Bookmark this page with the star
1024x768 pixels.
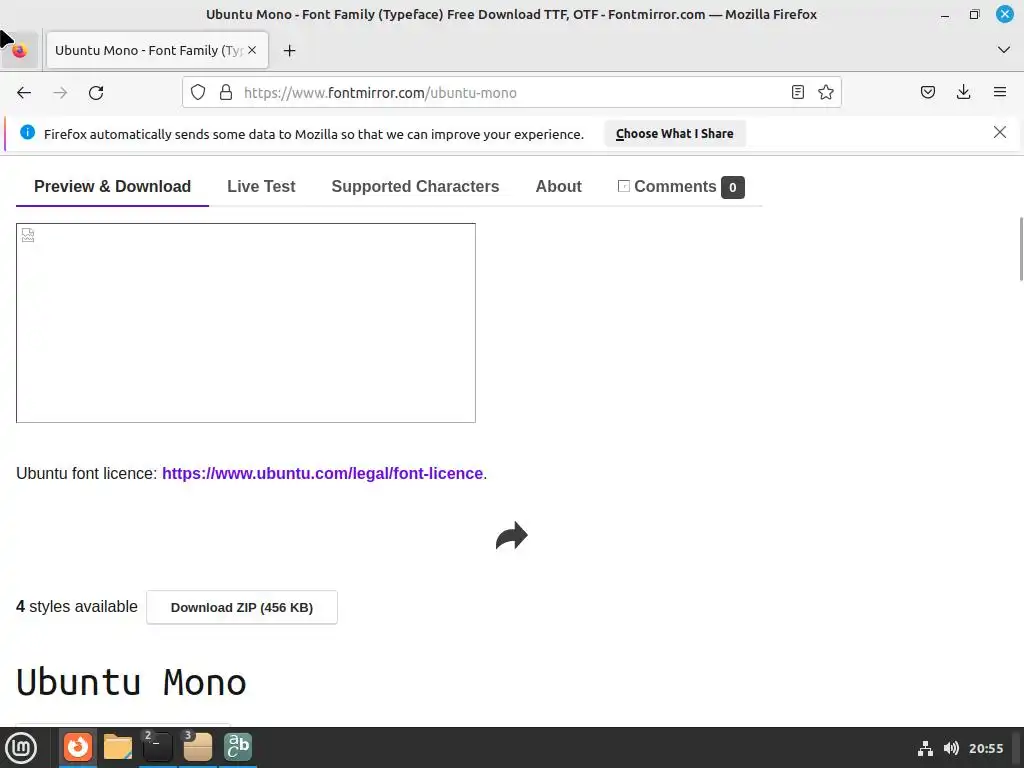tap(825, 93)
